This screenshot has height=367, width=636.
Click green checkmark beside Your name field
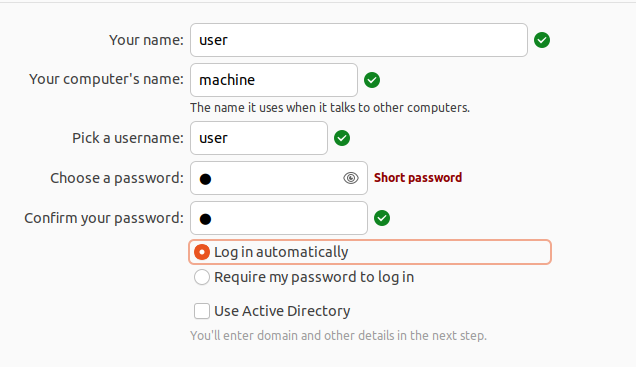pos(542,40)
